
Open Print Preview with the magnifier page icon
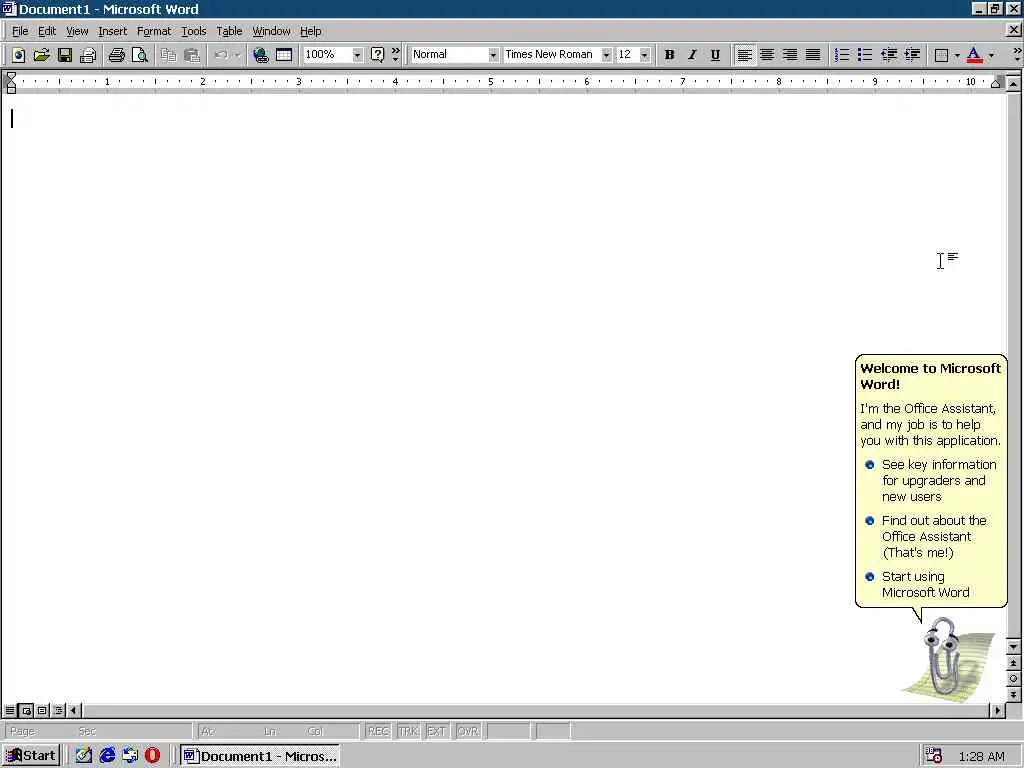[140, 55]
